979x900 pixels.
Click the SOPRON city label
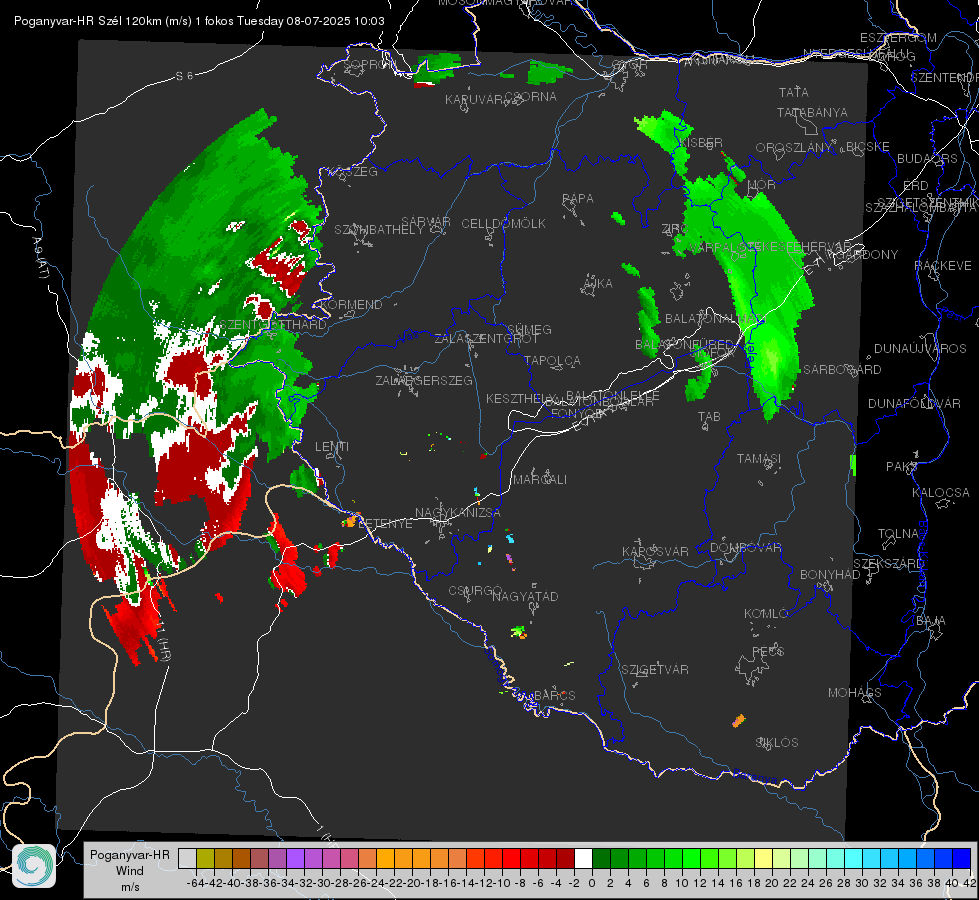[369, 64]
